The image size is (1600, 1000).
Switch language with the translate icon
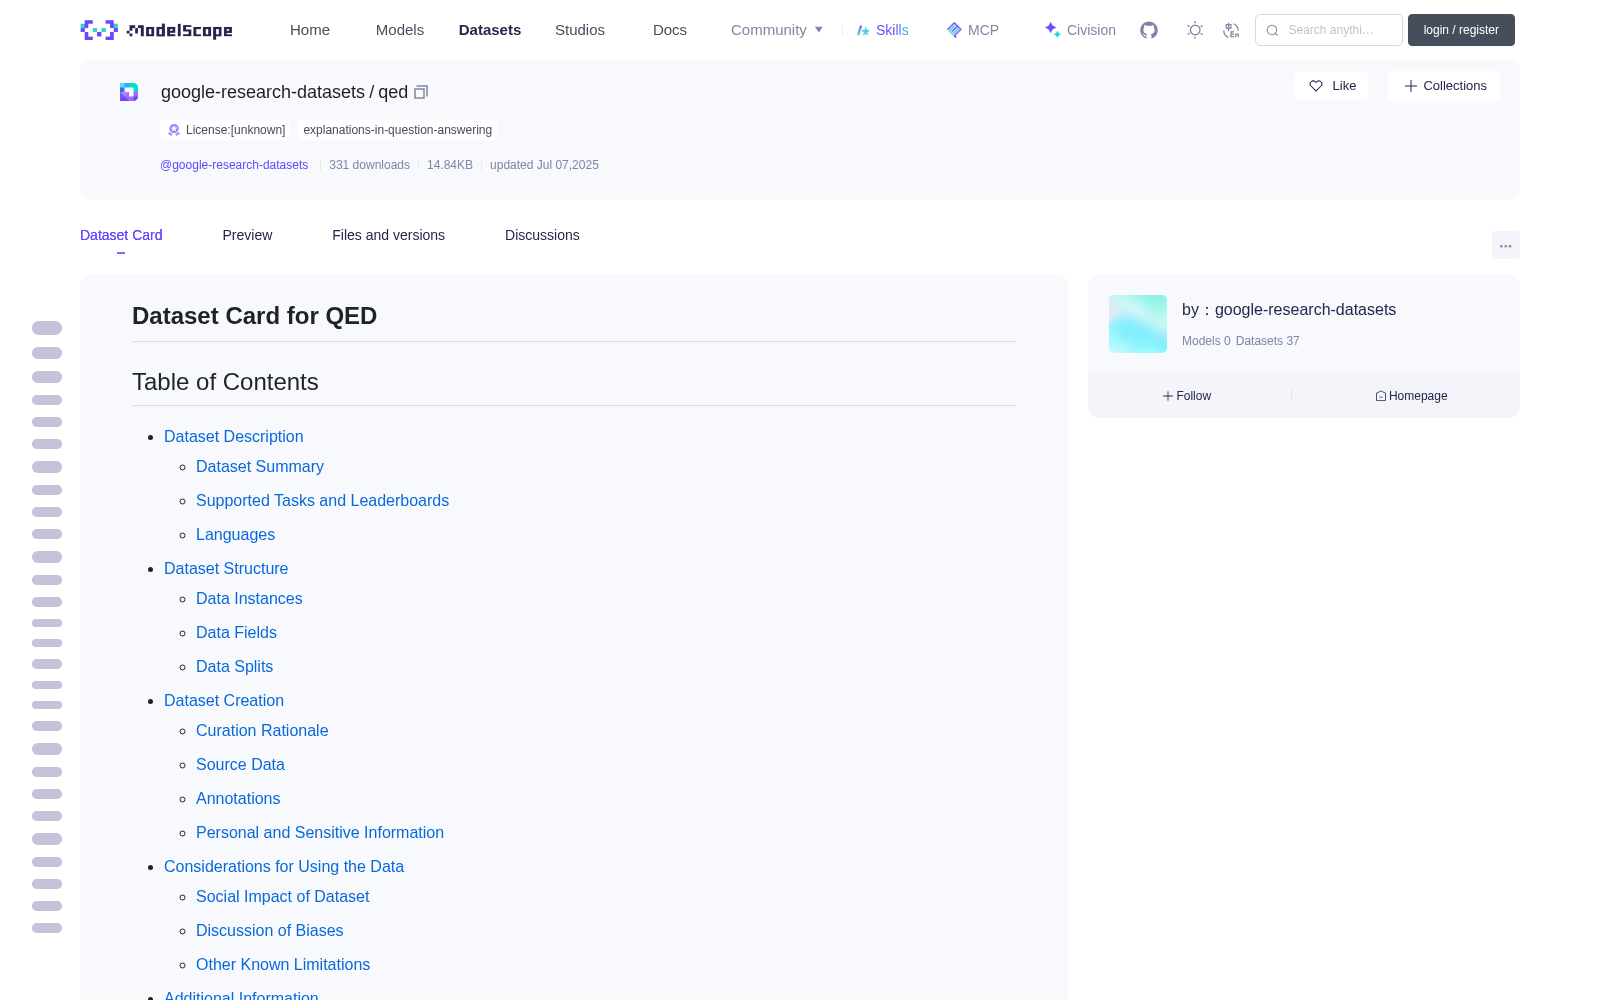[1232, 30]
